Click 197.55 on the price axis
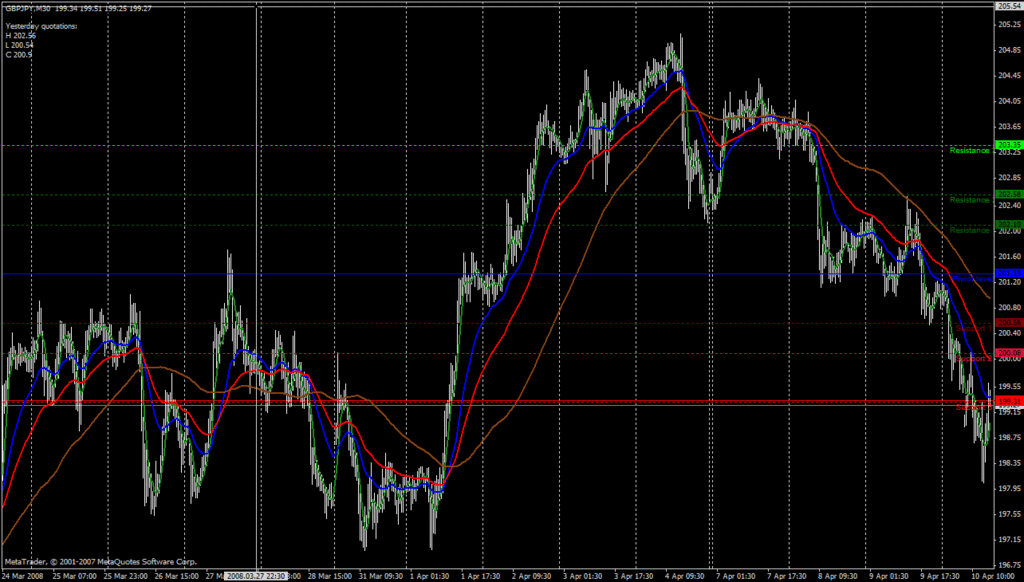1024x582 pixels. pyautogui.click(x=1010, y=515)
